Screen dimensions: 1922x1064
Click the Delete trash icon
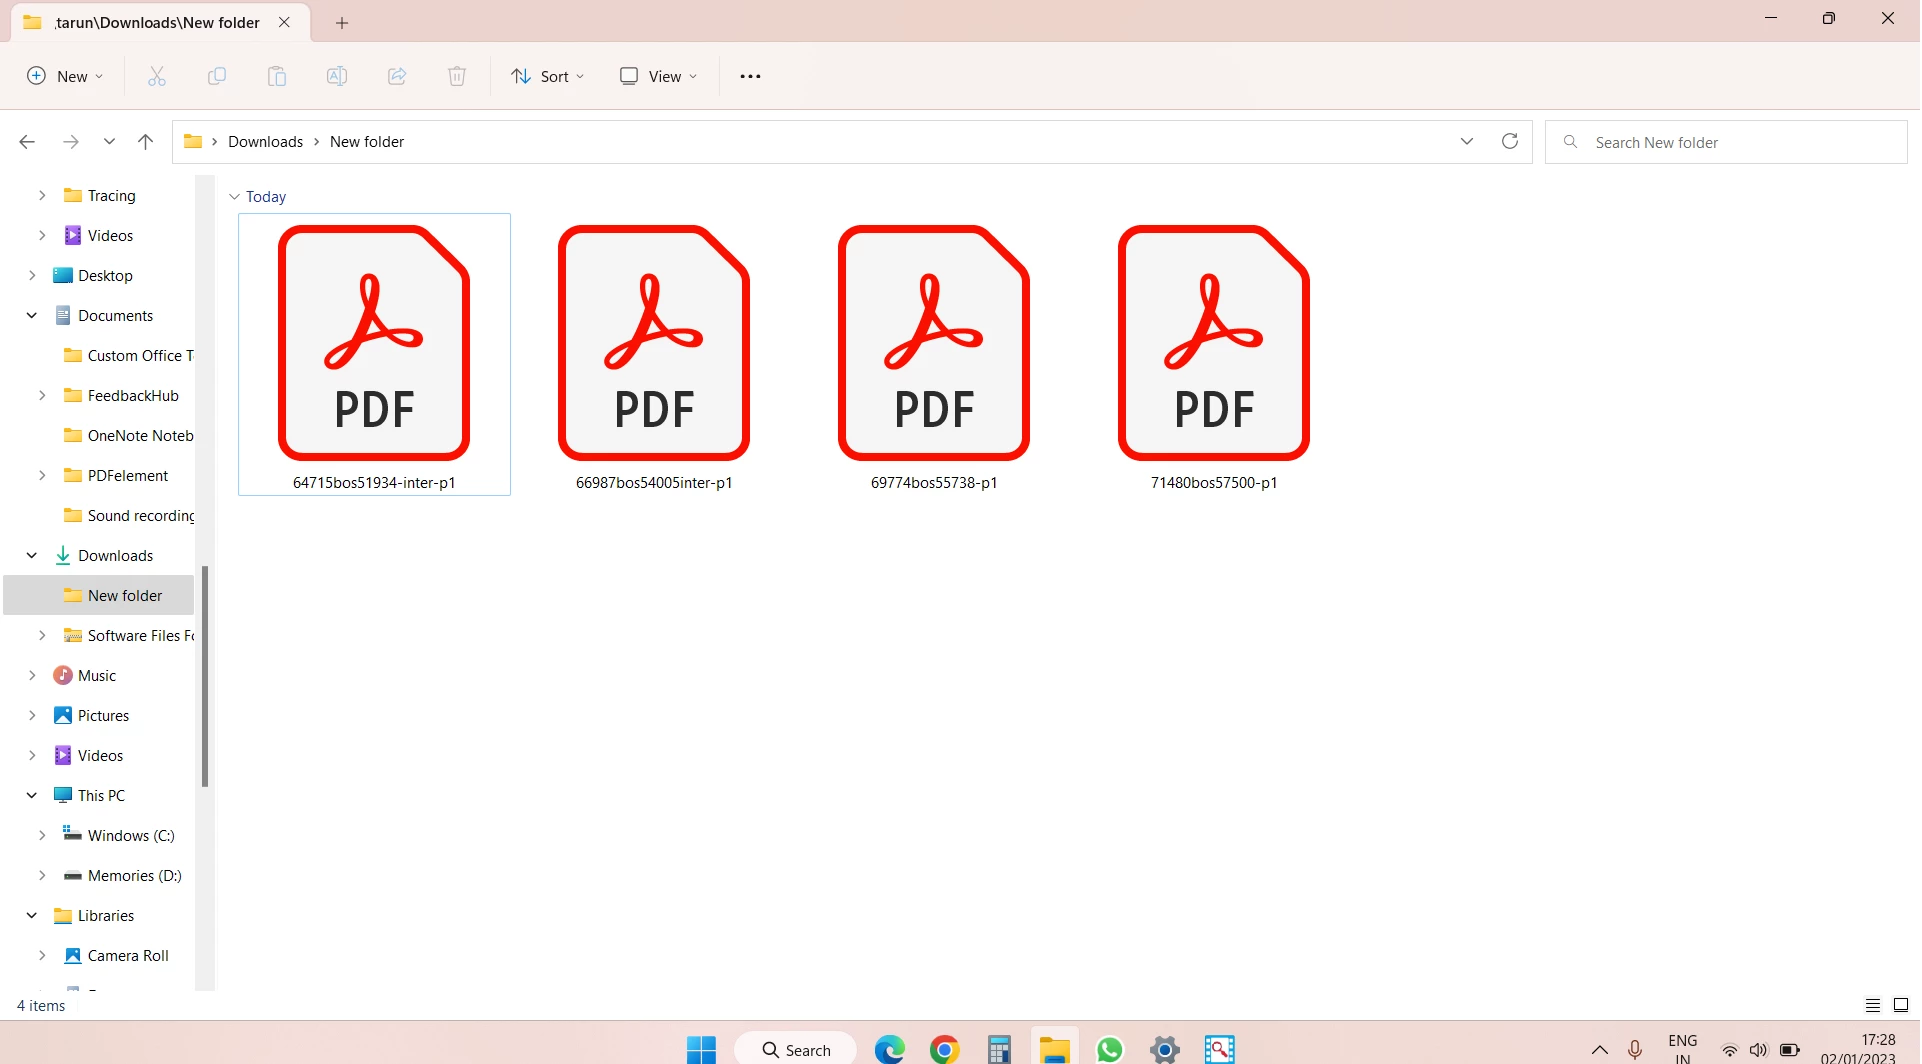[x=457, y=76]
